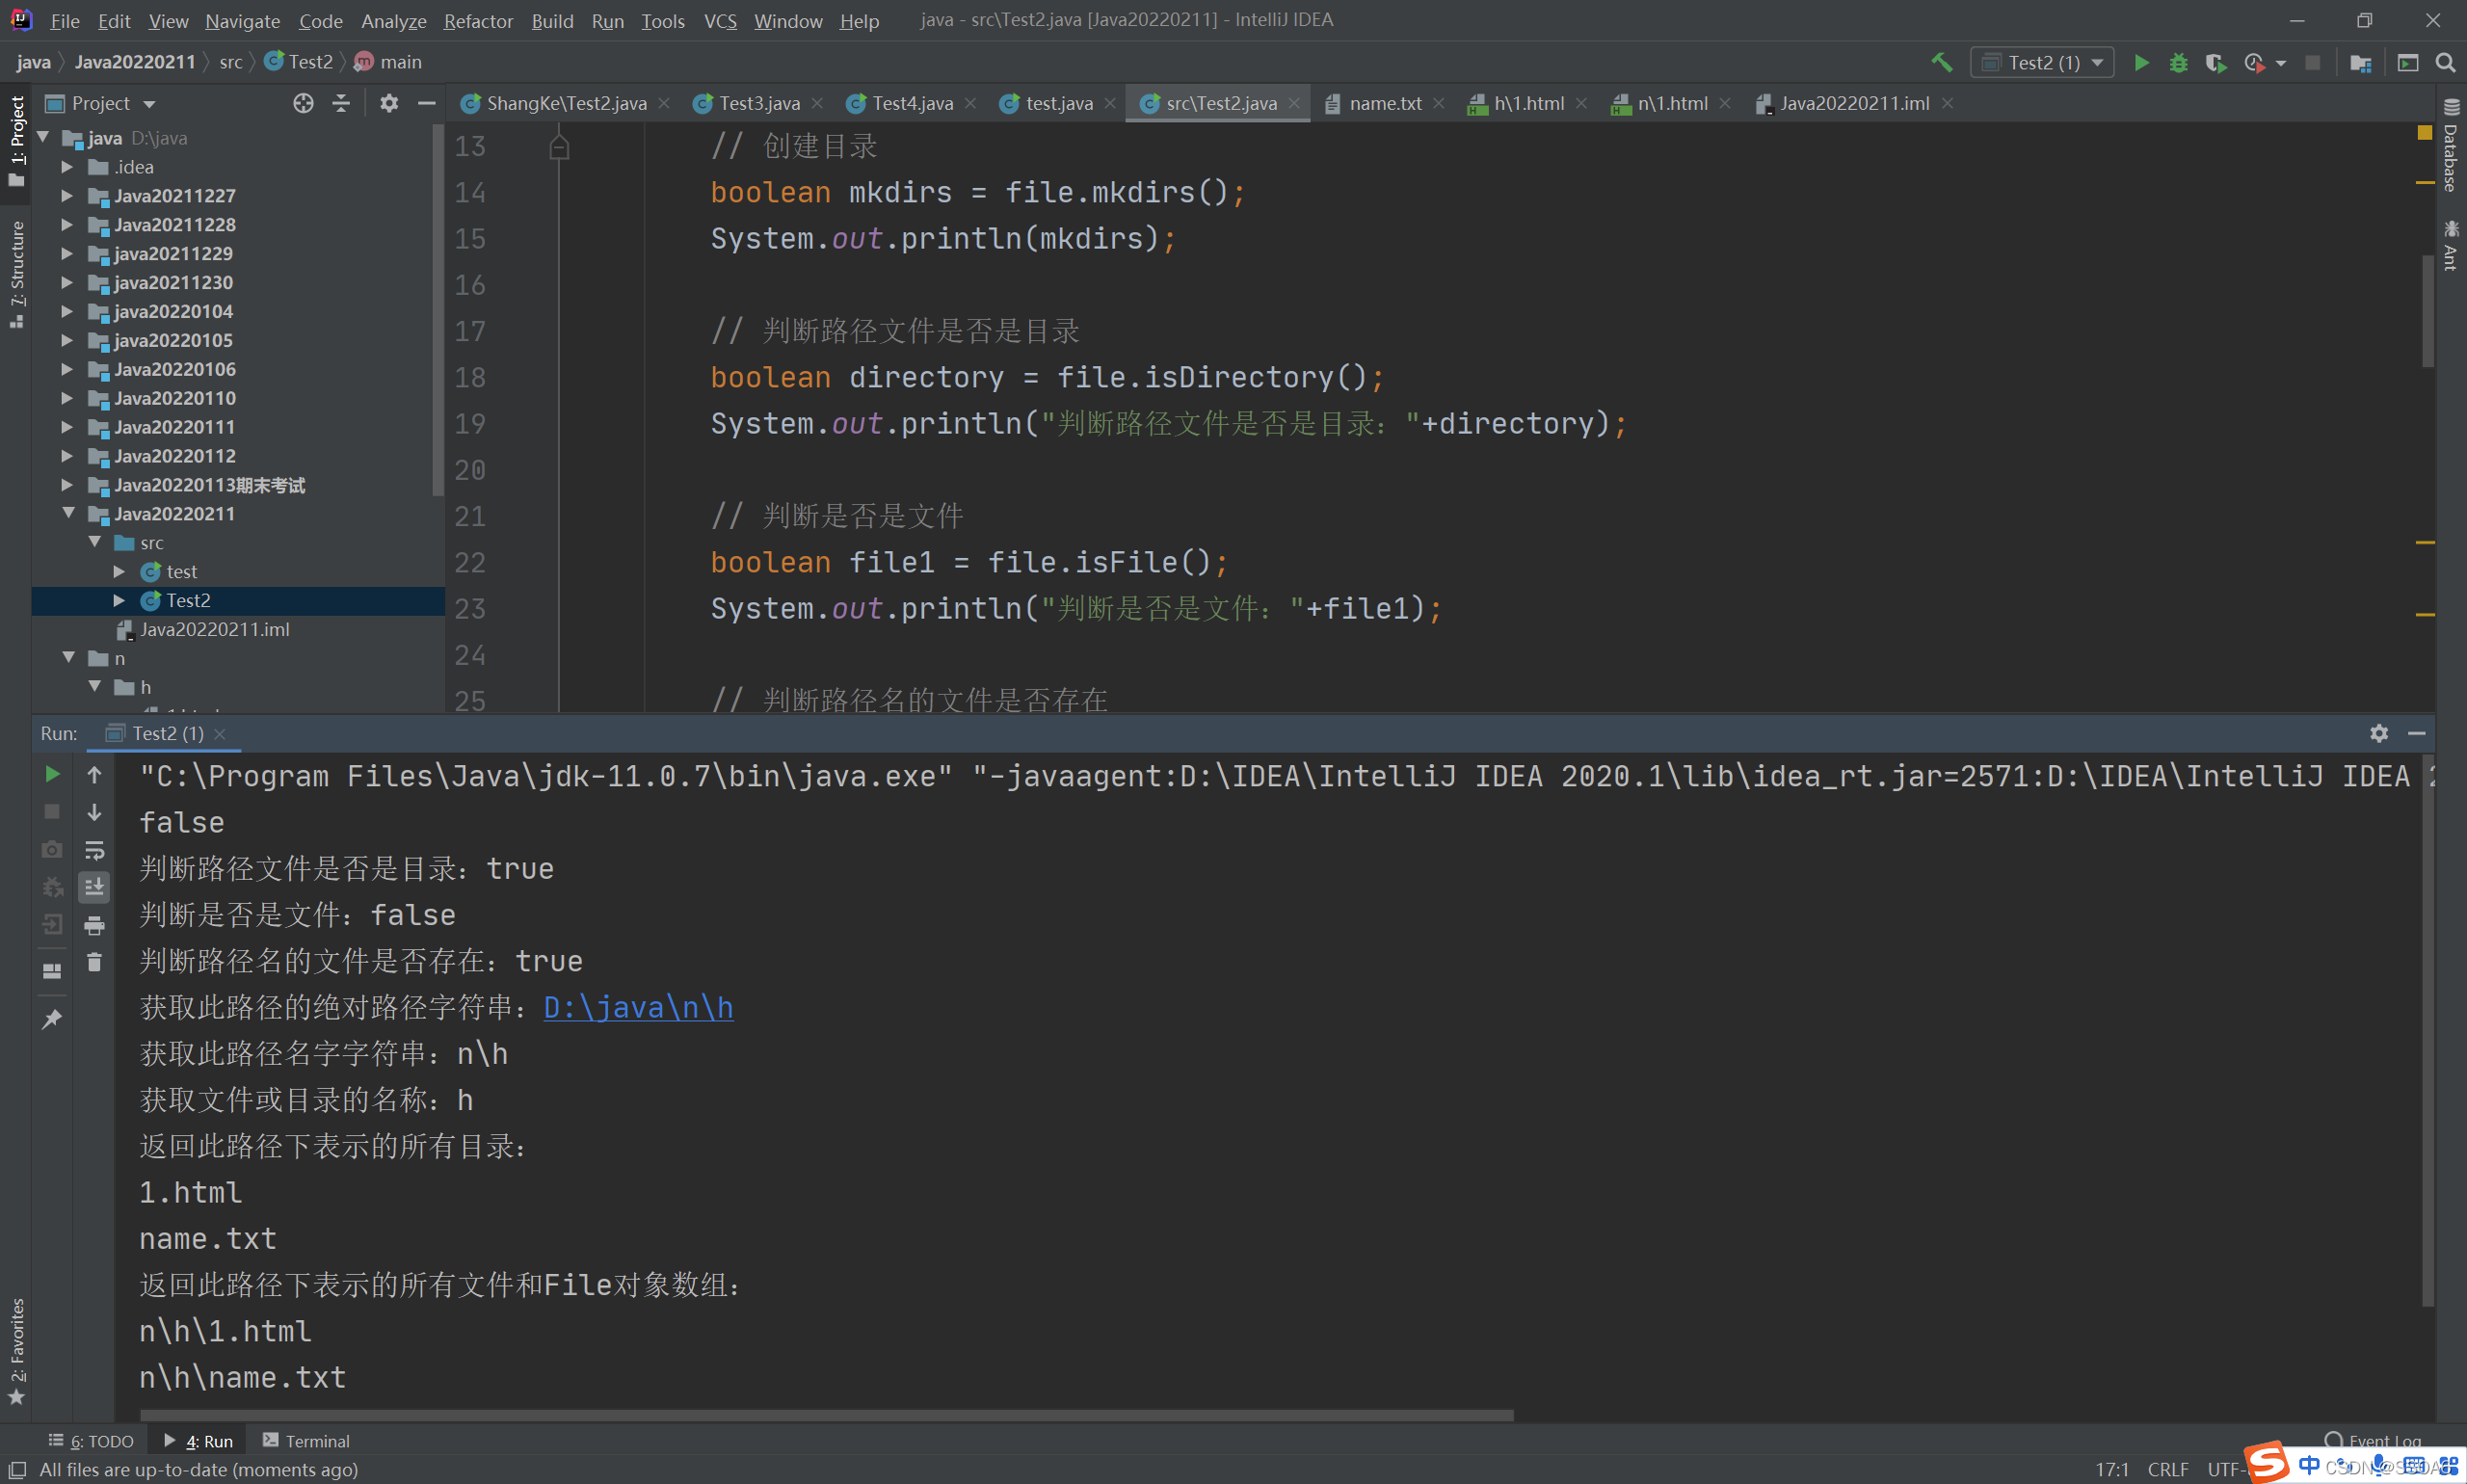Switch to the name.txt tab
2467x1484 pixels.
(1385, 103)
